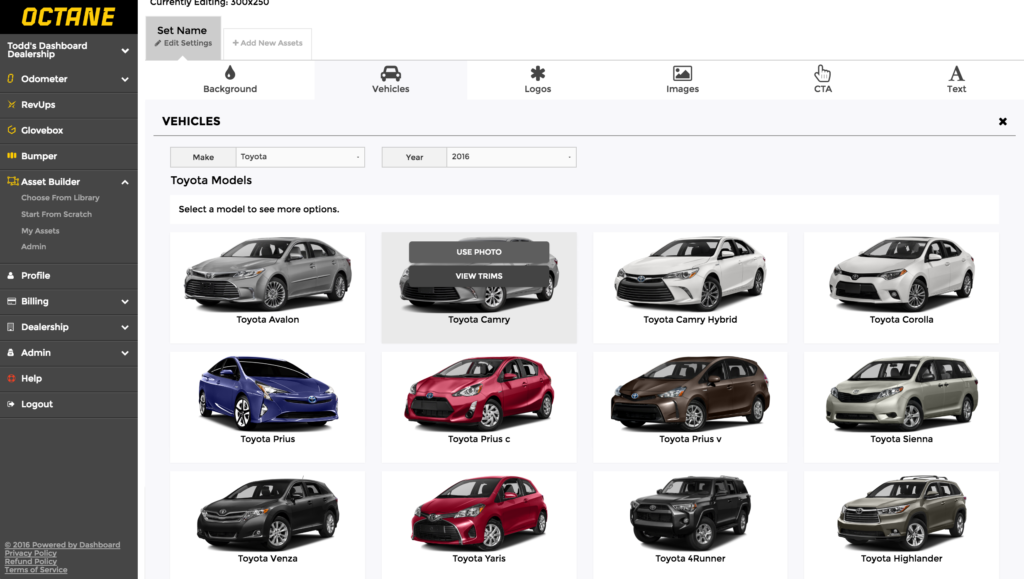Pick the blue Toyota Prius thumbnail
Screen dimensions: 1024x579
268,407
